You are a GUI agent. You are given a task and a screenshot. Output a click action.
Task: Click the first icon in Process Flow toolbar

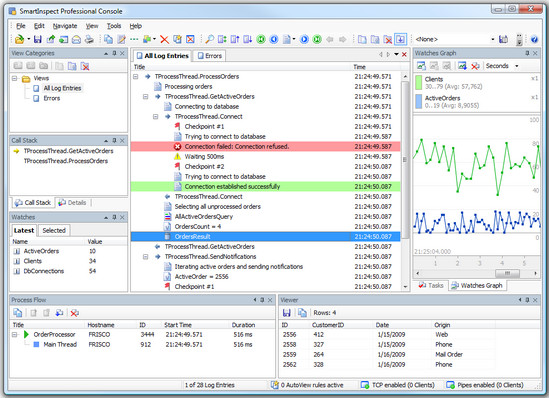click(x=18, y=313)
